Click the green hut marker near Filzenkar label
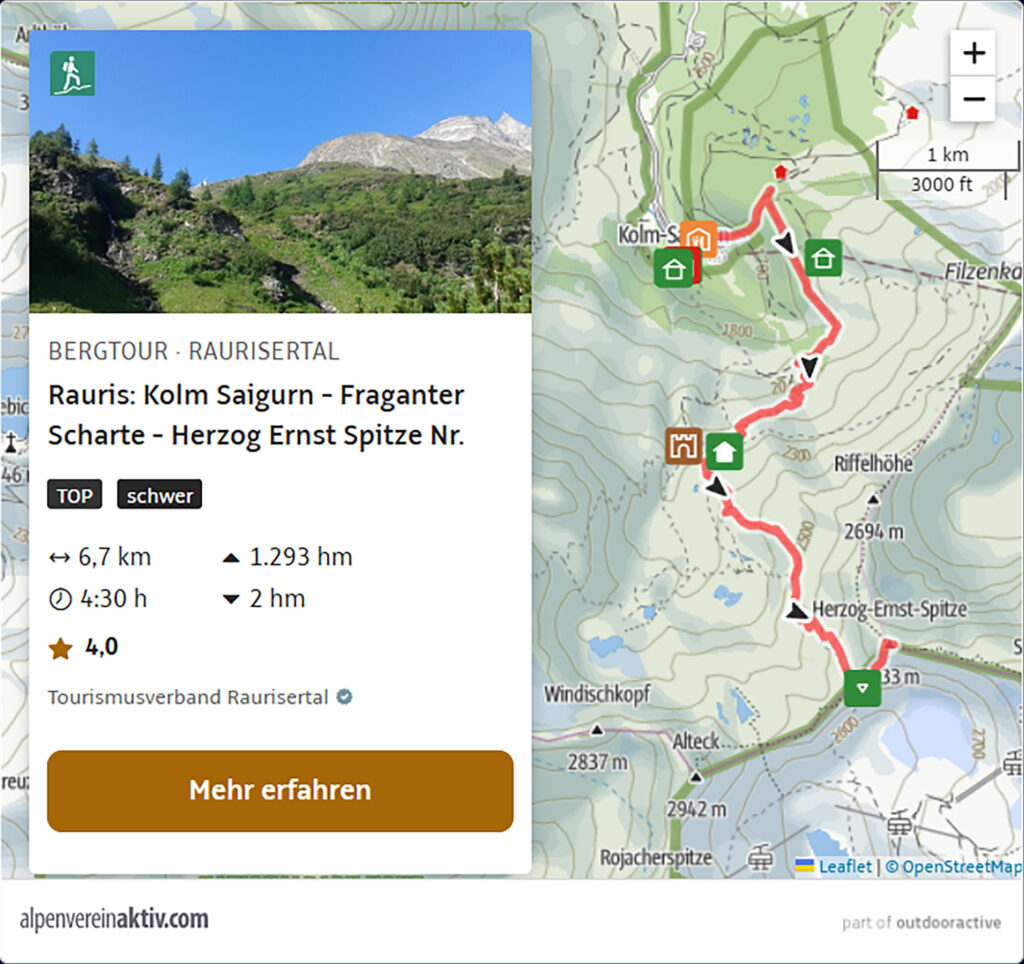This screenshot has width=1024, height=964. tap(823, 258)
